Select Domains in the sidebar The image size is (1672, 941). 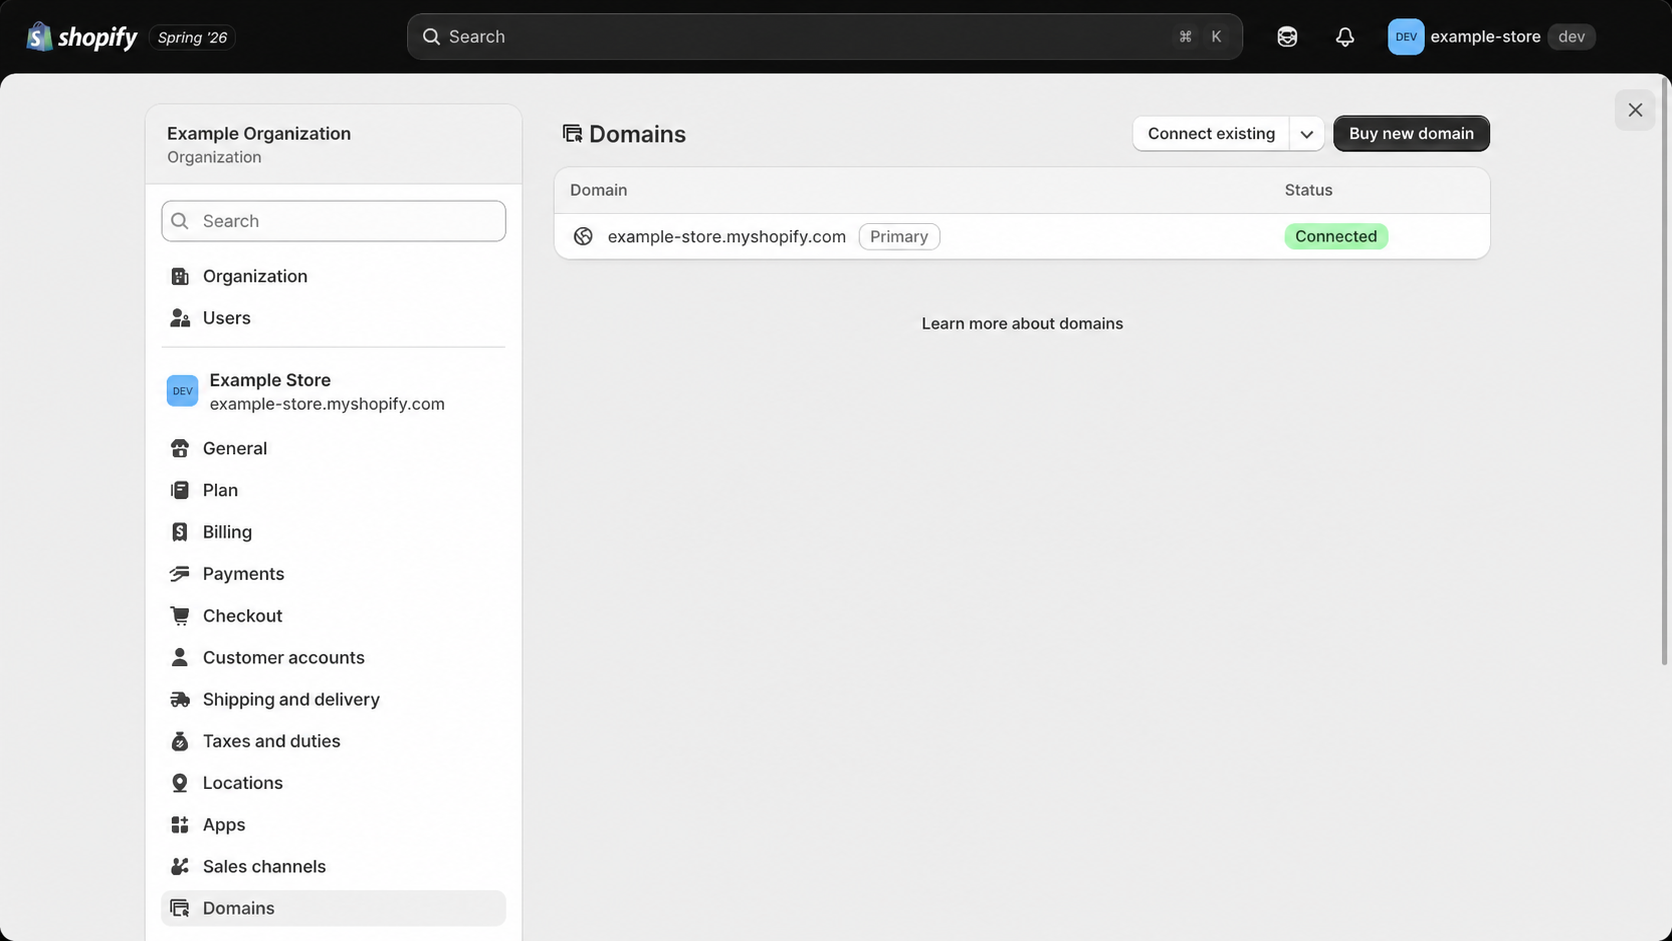(x=333, y=908)
